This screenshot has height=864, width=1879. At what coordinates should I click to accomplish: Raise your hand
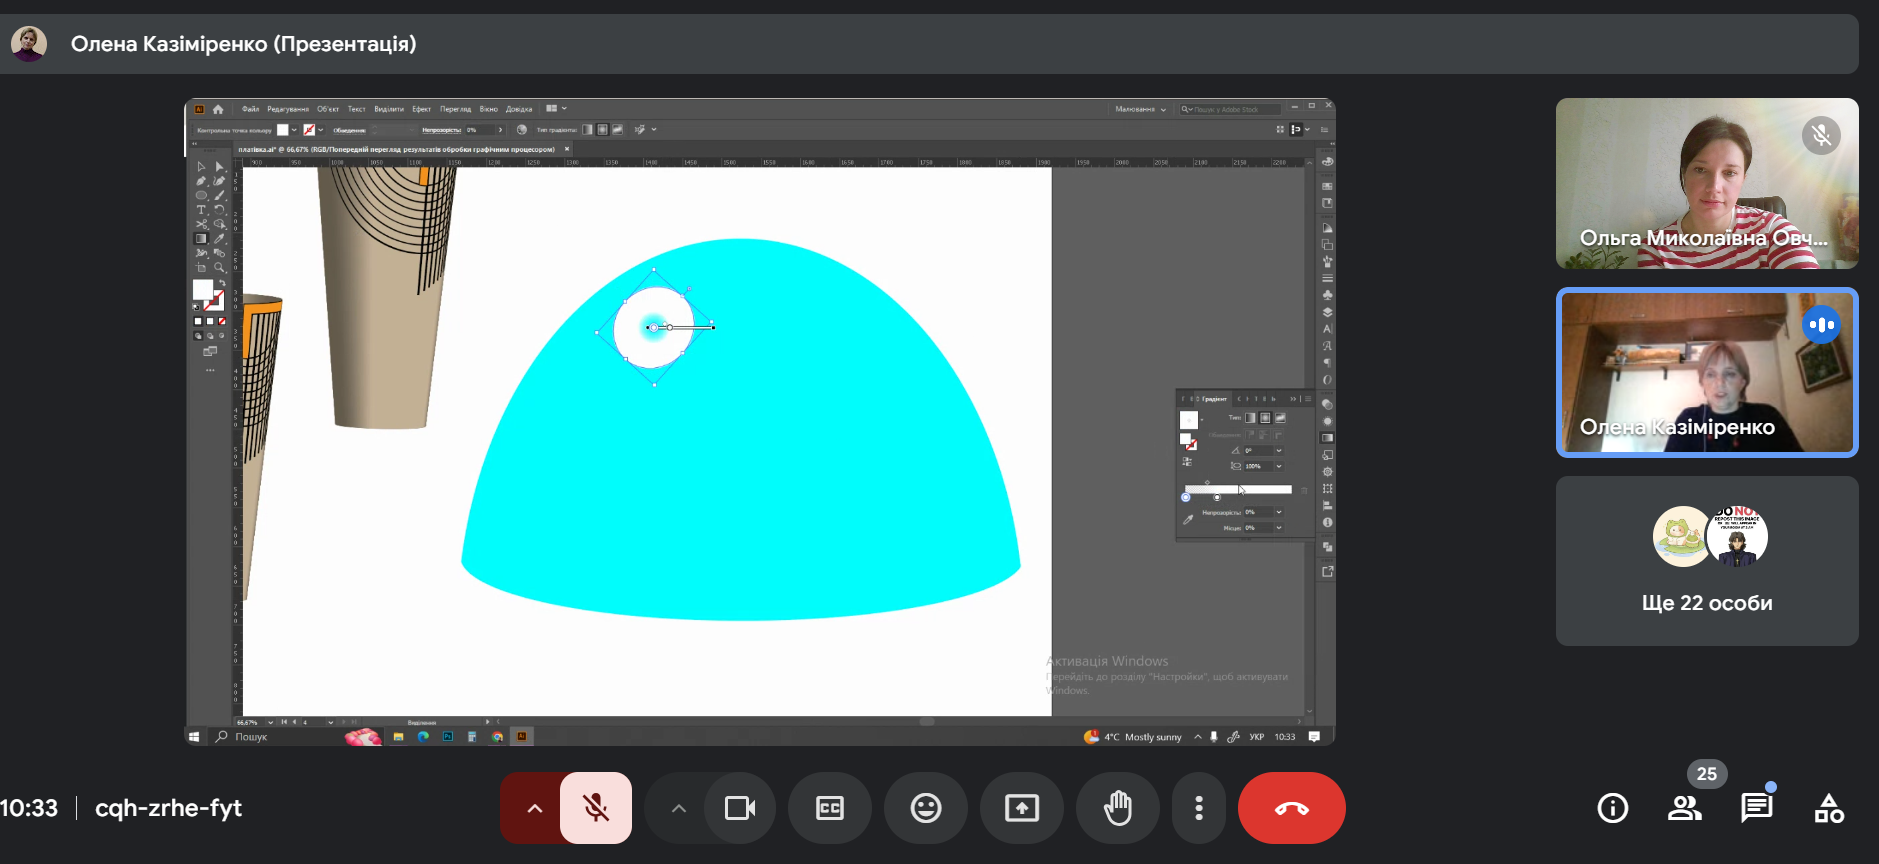click(x=1118, y=808)
